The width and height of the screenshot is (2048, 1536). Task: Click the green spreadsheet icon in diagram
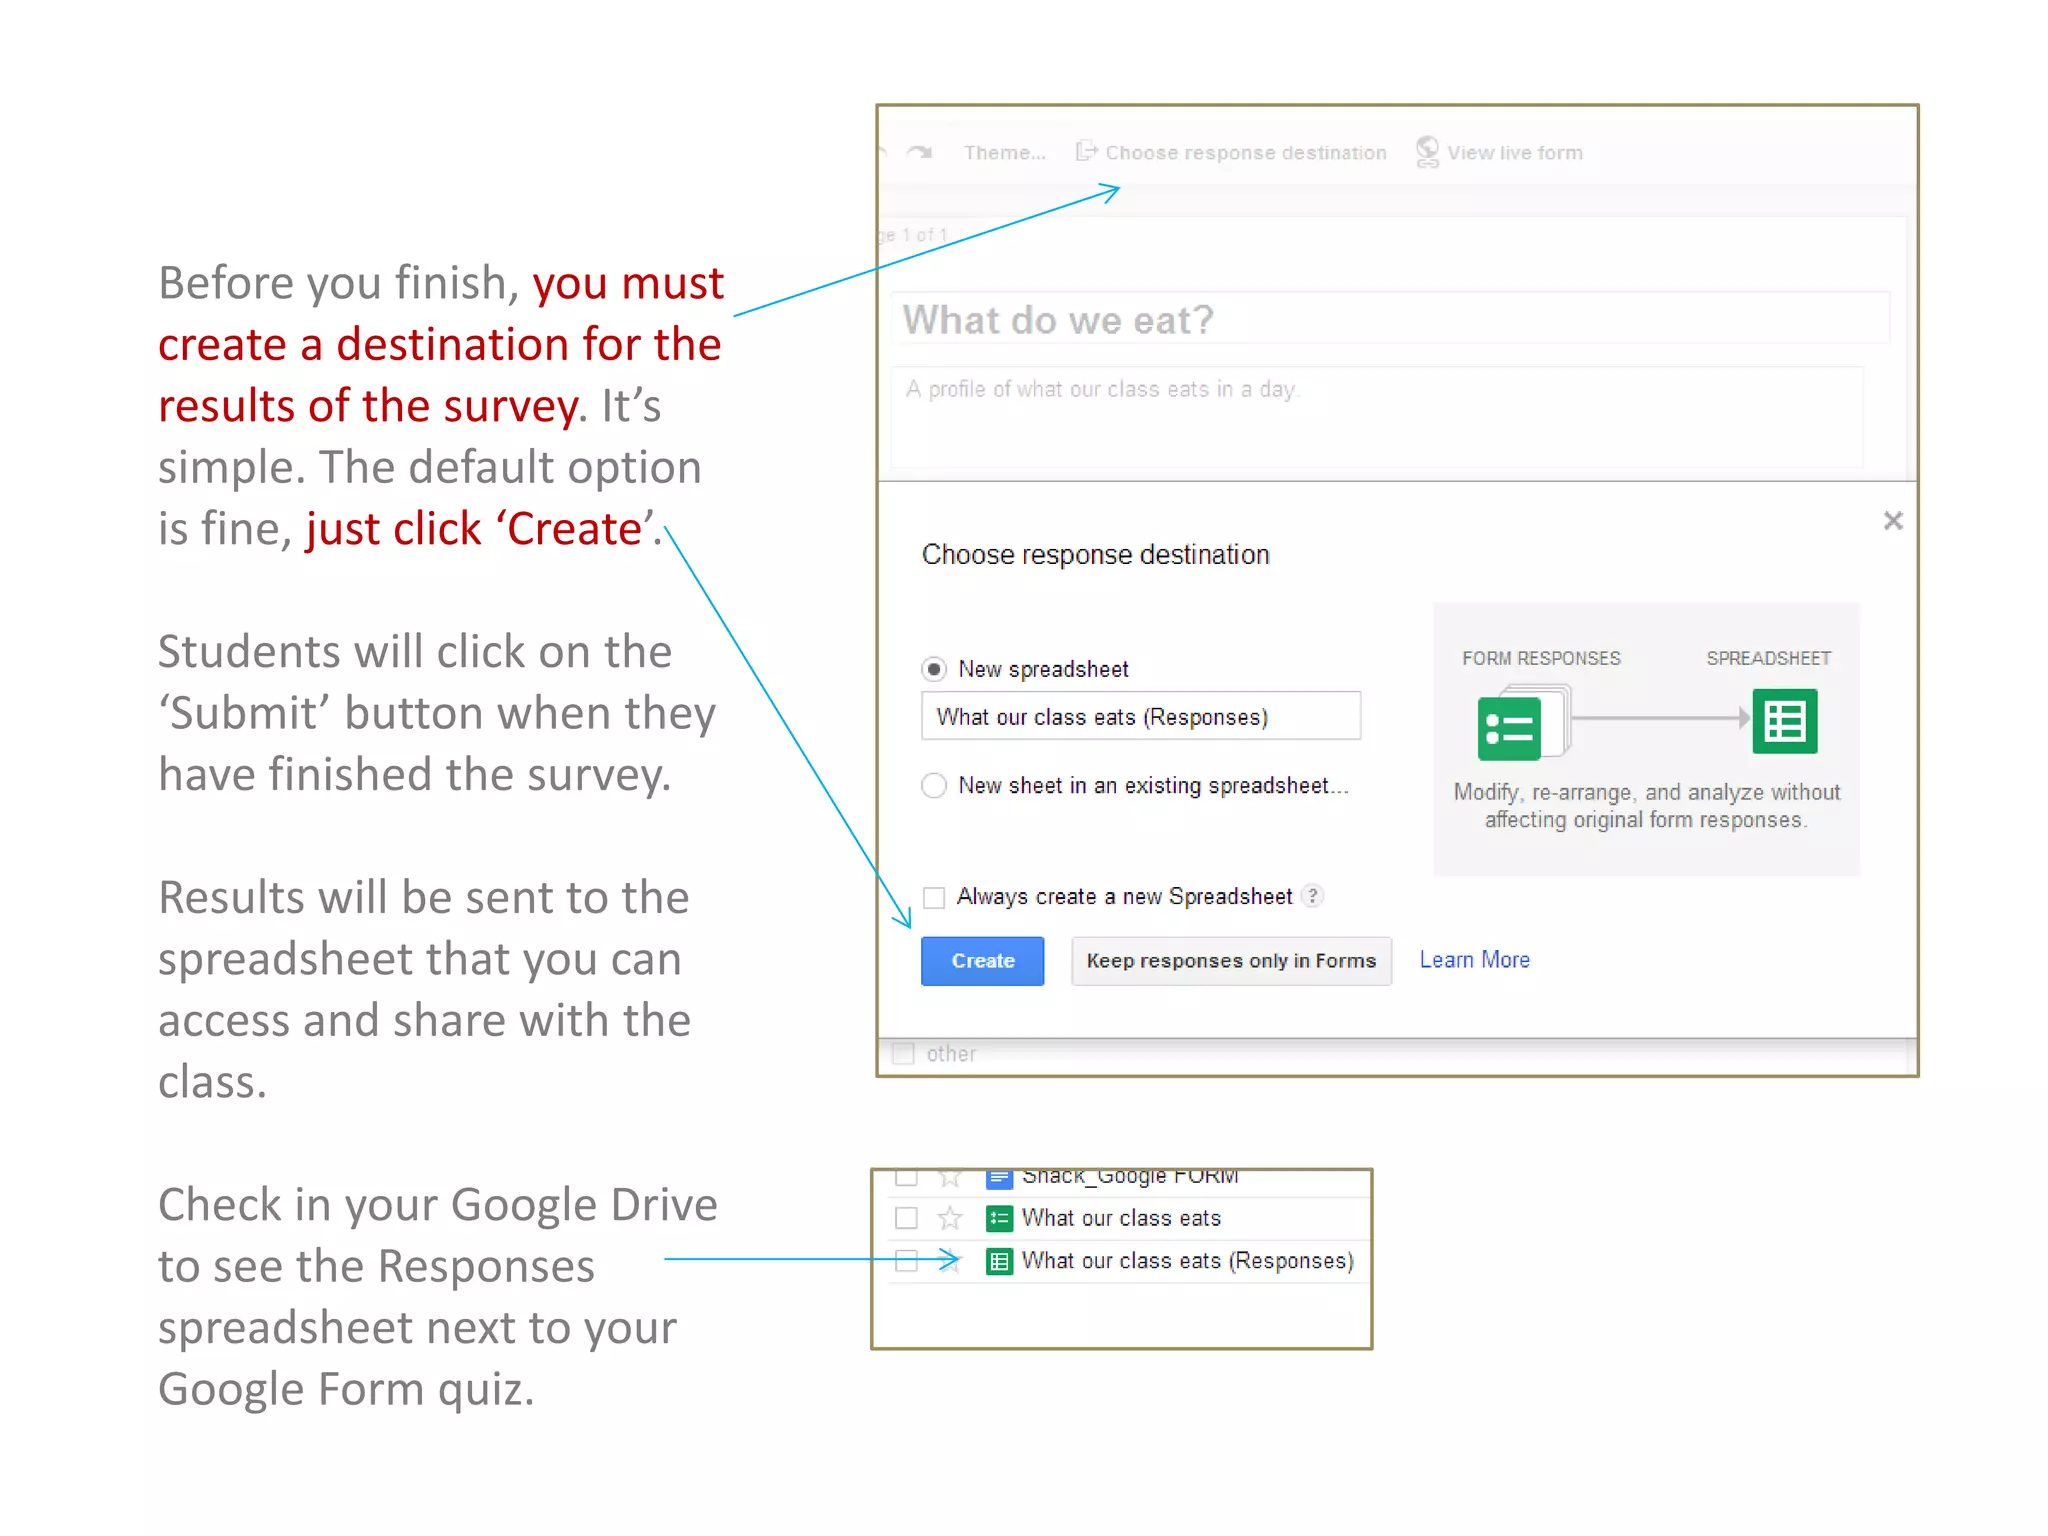coord(1784,721)
